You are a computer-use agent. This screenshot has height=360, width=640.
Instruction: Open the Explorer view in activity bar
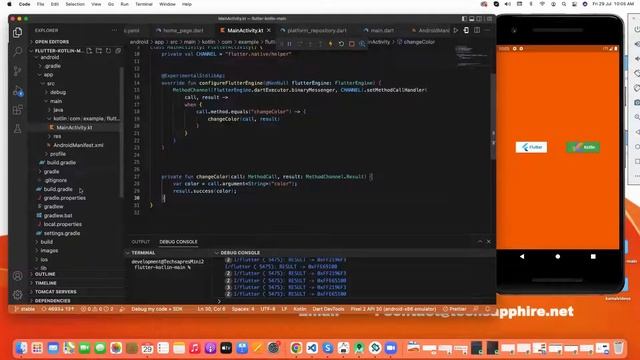(18, 32)
